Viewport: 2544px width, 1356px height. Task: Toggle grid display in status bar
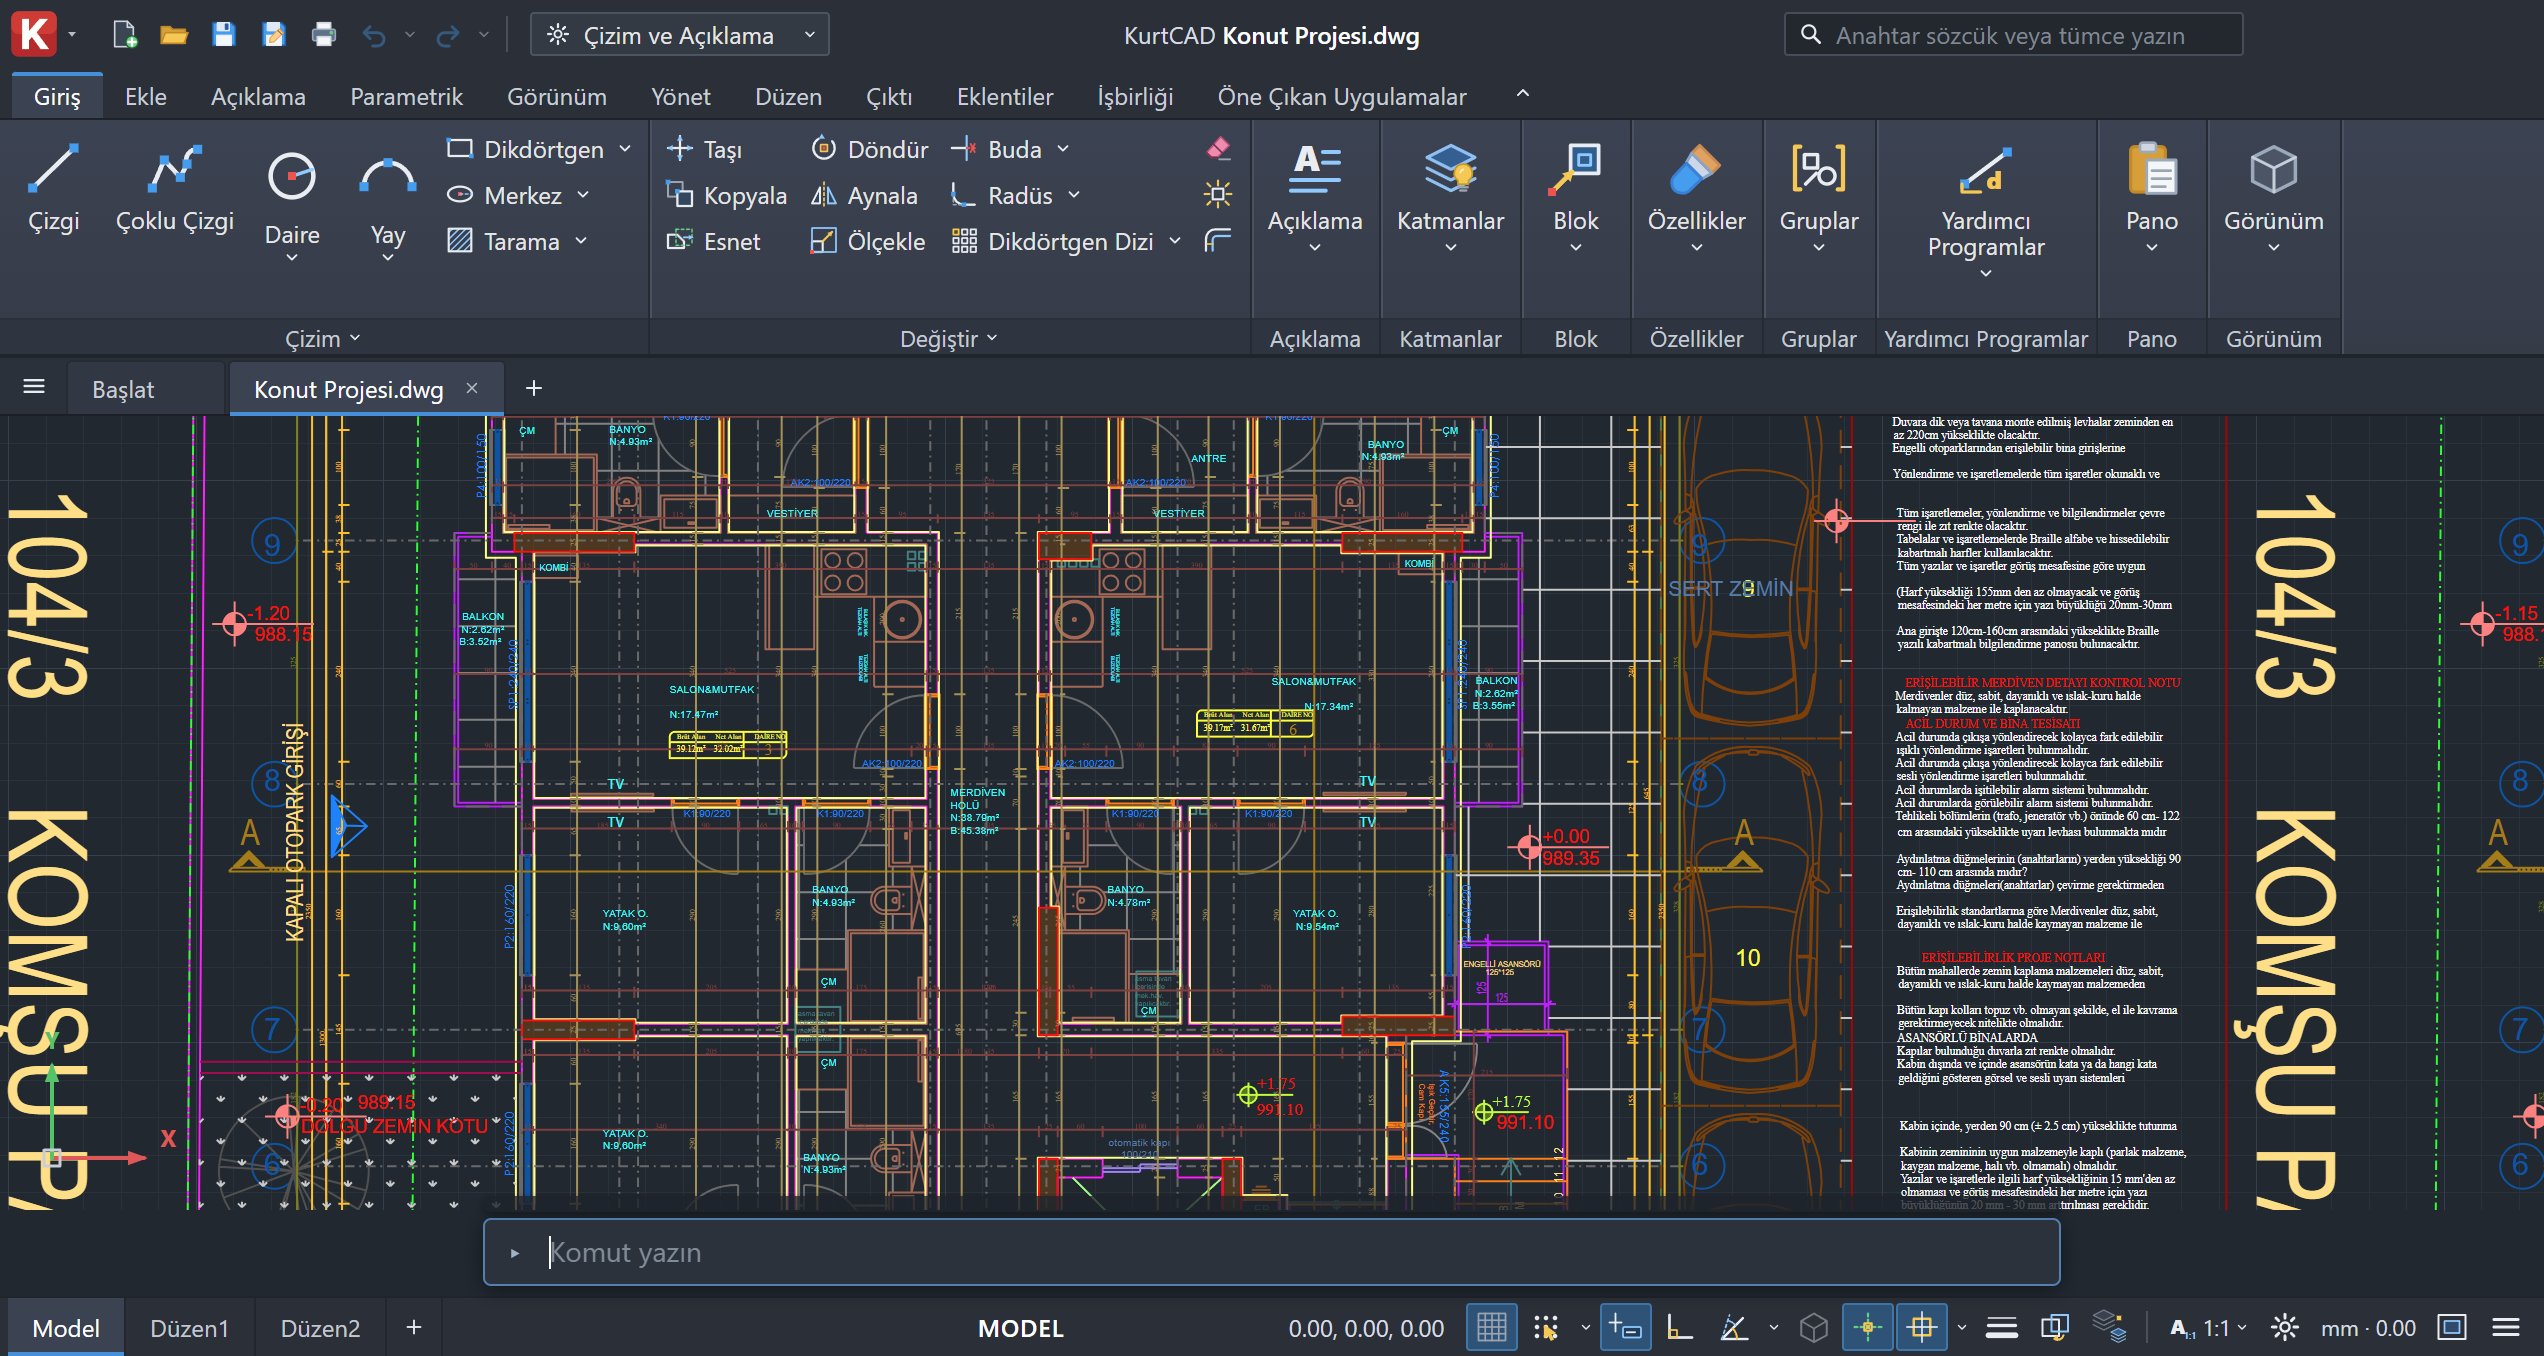[1491, 1328]
